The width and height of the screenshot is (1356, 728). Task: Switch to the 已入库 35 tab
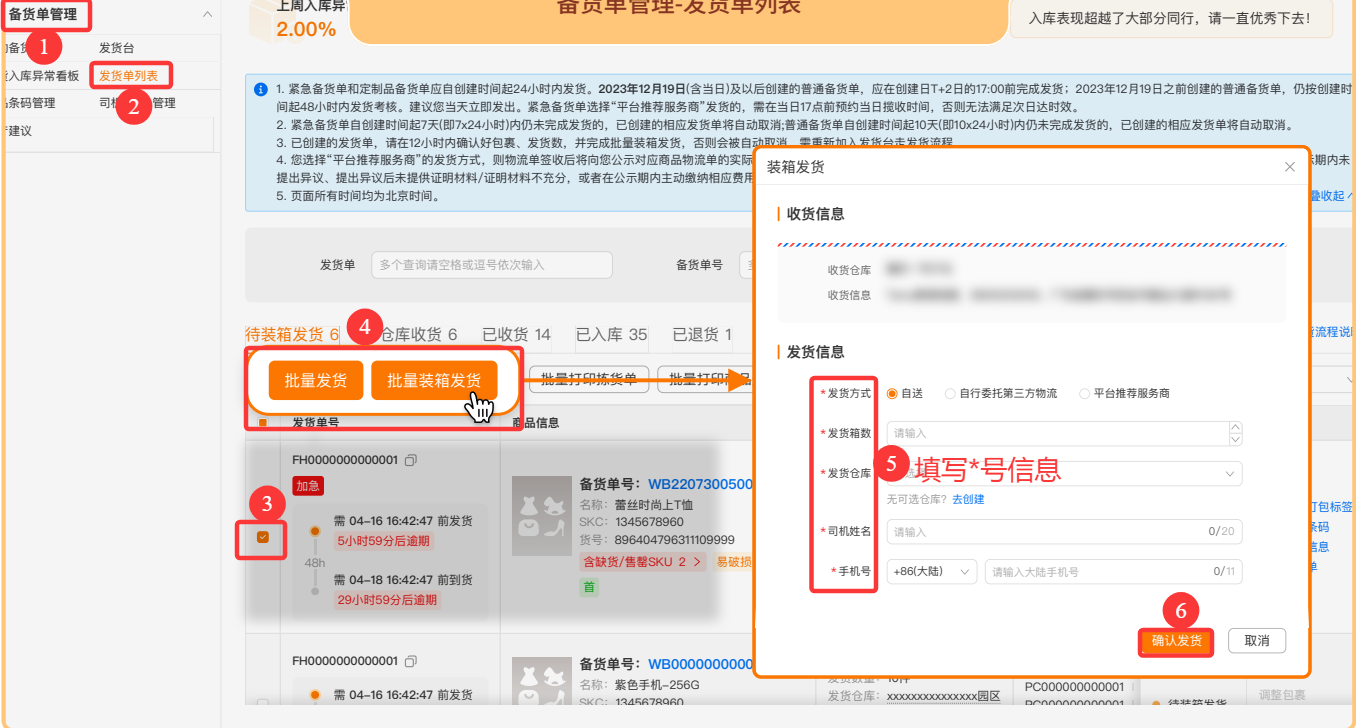click(611, 335)
